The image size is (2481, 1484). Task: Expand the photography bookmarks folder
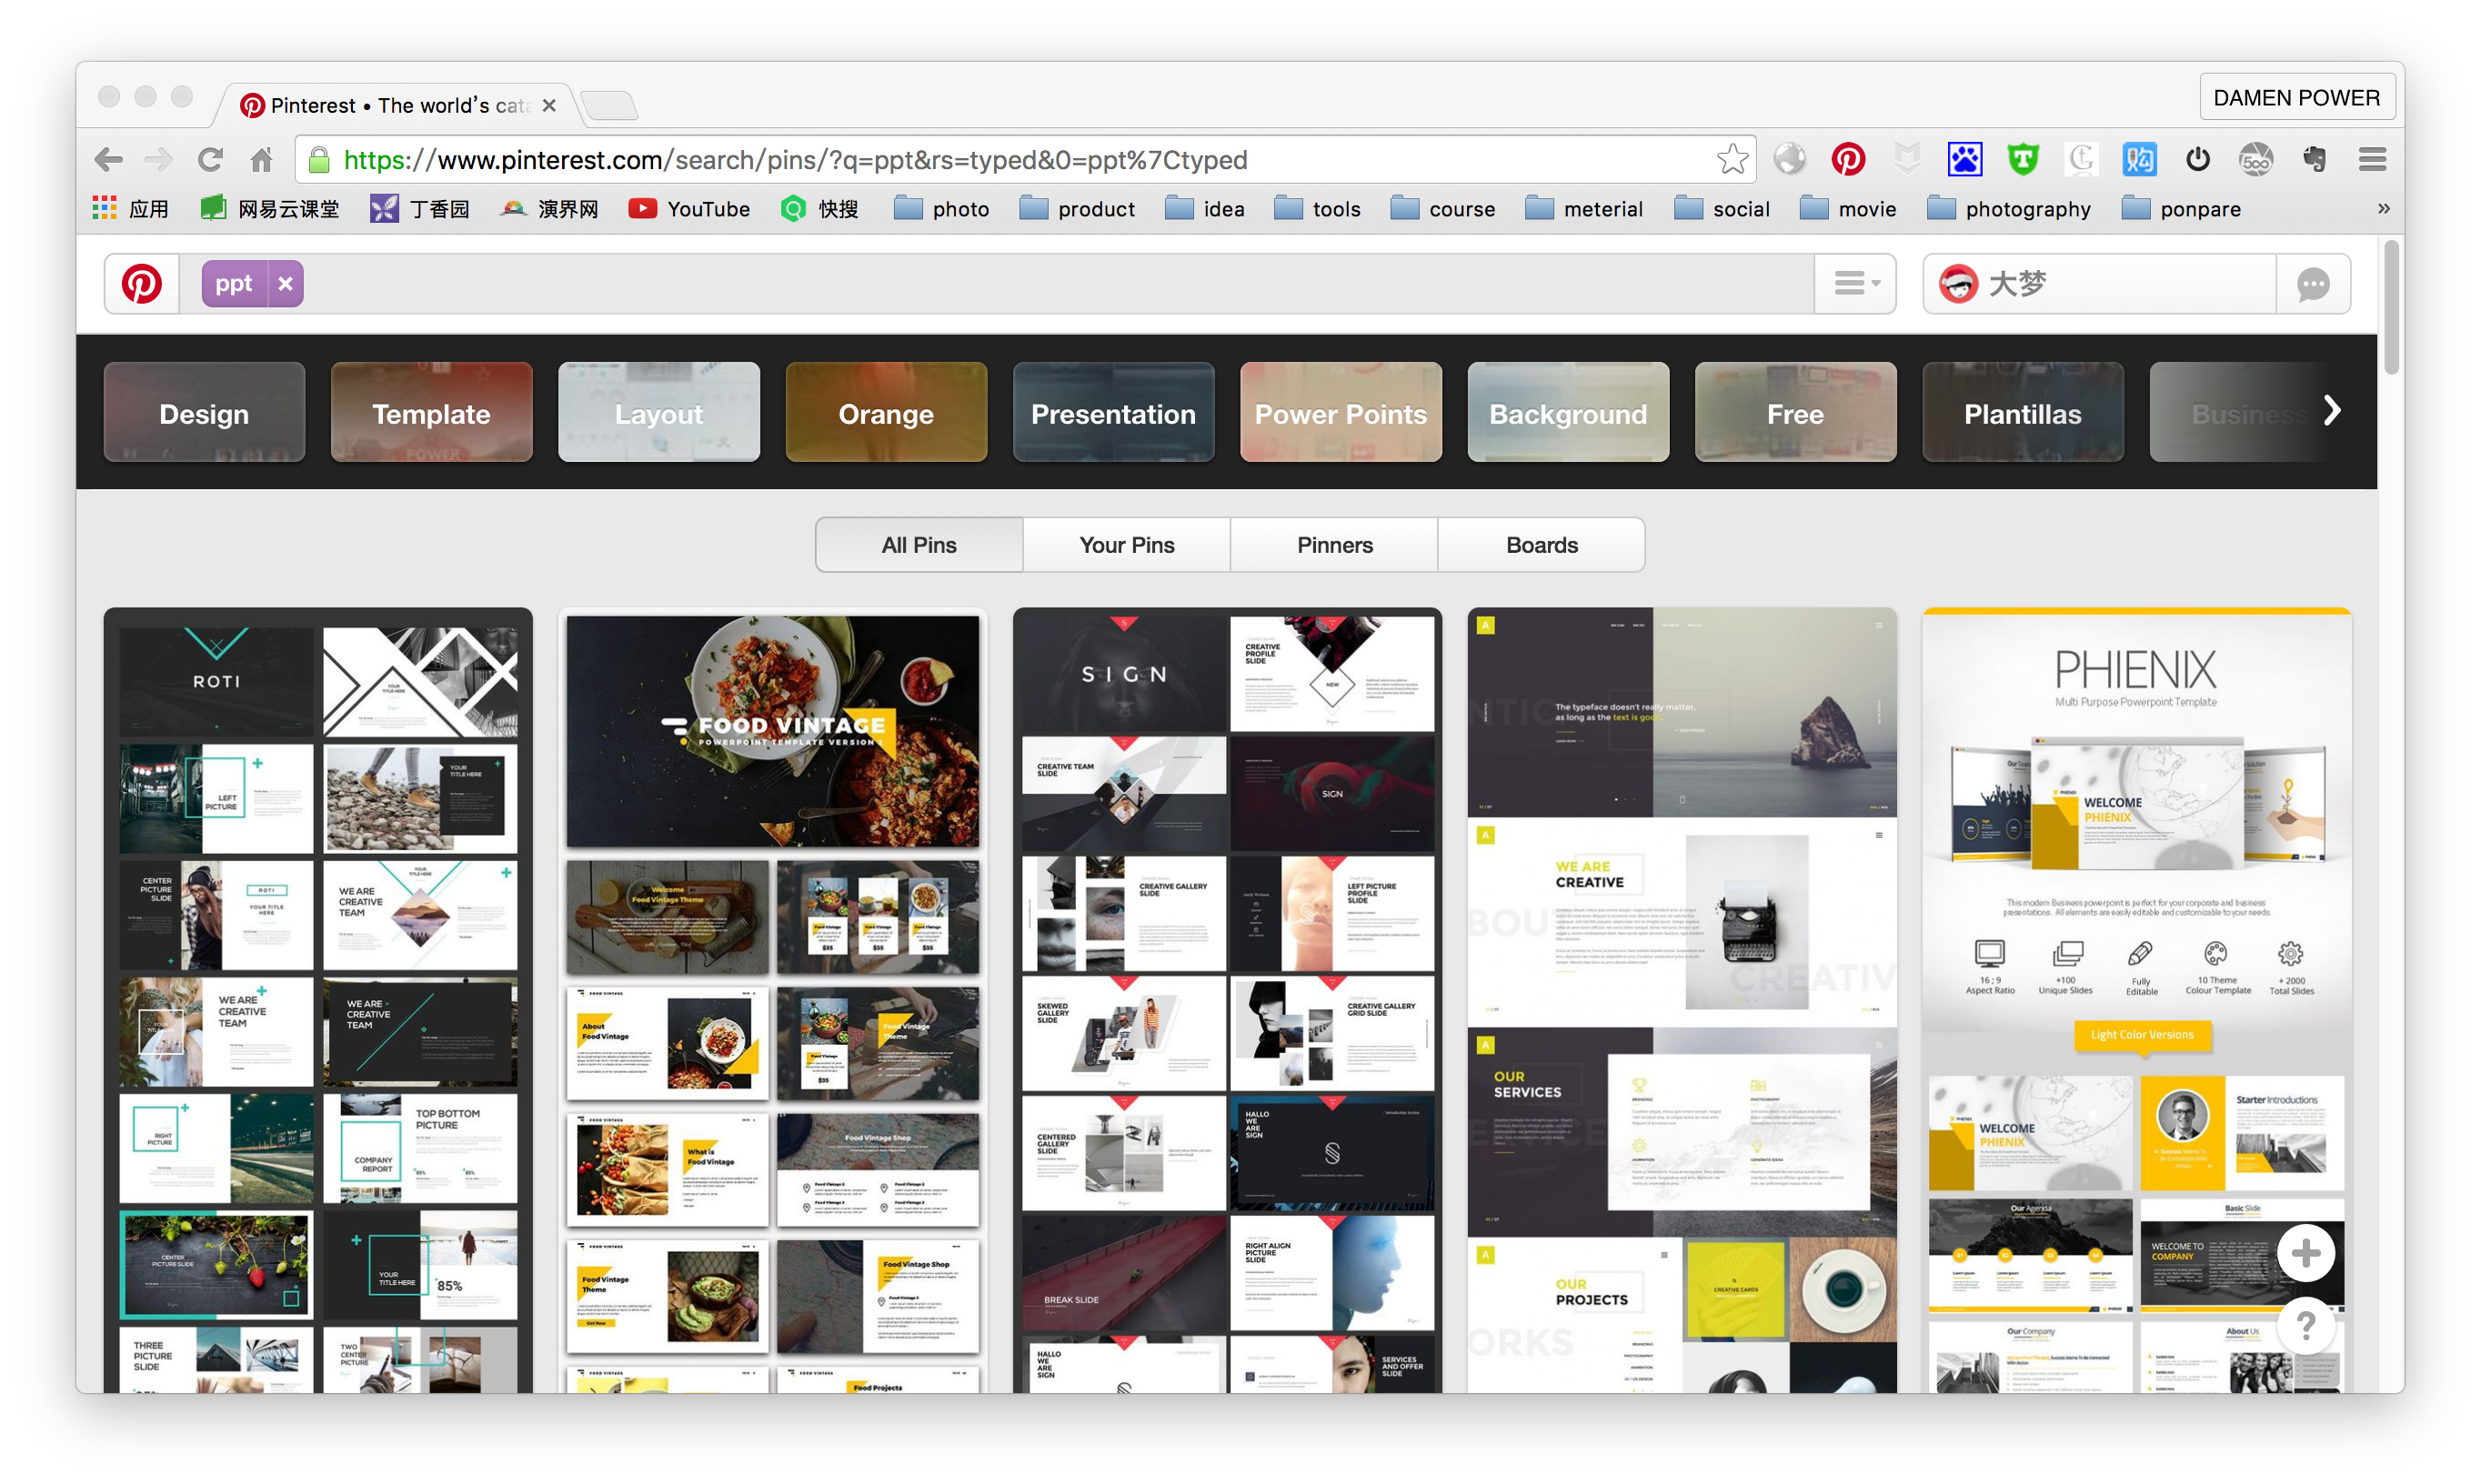coord(2009,209)
